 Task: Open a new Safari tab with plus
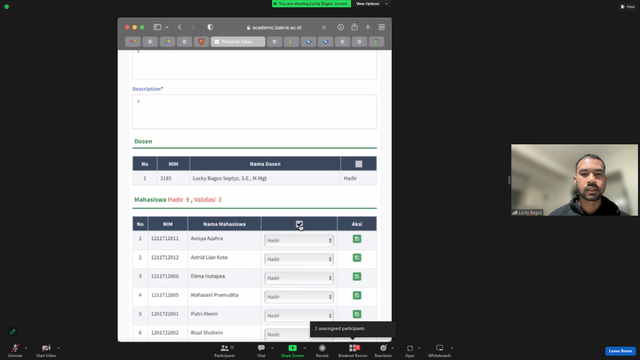point(368,27)
